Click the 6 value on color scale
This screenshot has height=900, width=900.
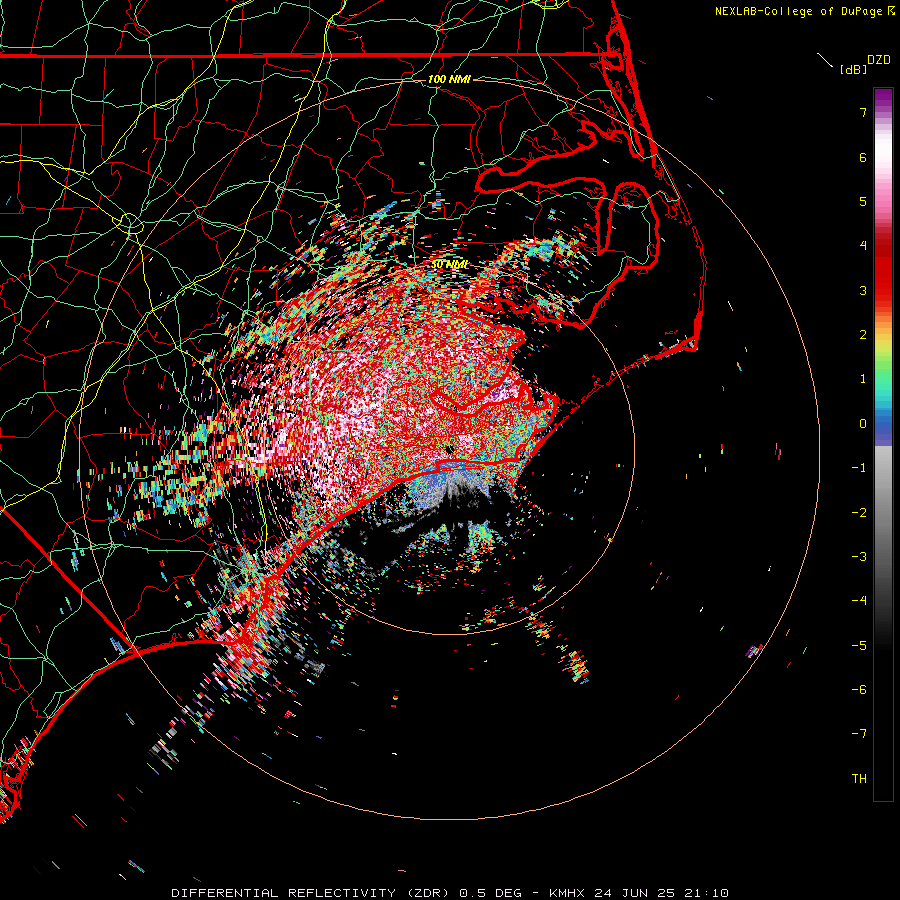(x=863, y=157)
